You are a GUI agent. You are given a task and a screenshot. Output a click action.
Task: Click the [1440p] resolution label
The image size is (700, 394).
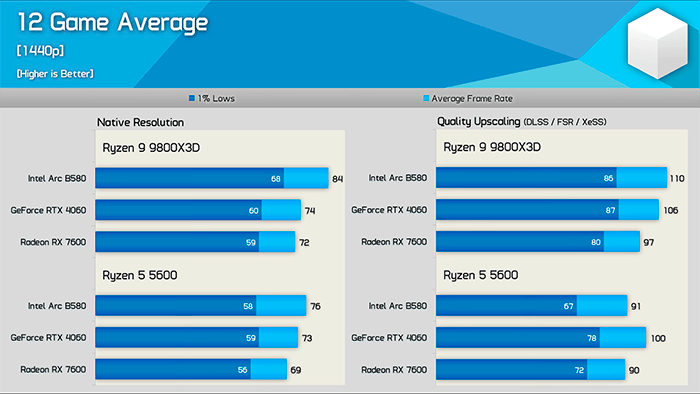pyautogui.click(x=40, y=51)
